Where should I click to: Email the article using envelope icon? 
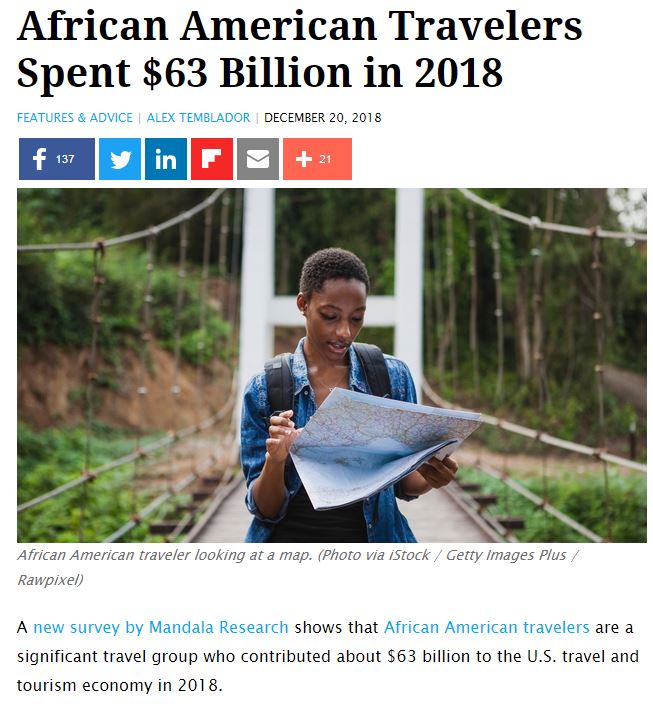point(258,159)
